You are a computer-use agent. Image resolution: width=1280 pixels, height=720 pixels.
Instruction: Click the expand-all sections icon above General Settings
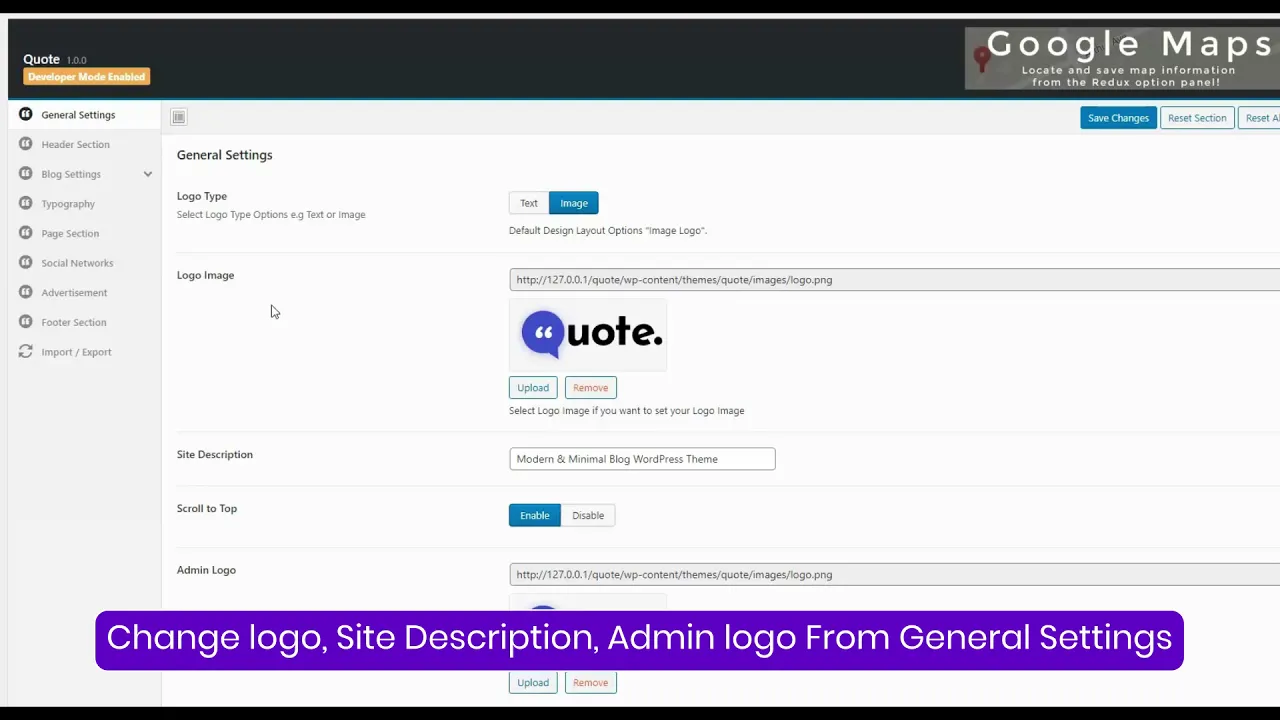[x=178, y=117]
